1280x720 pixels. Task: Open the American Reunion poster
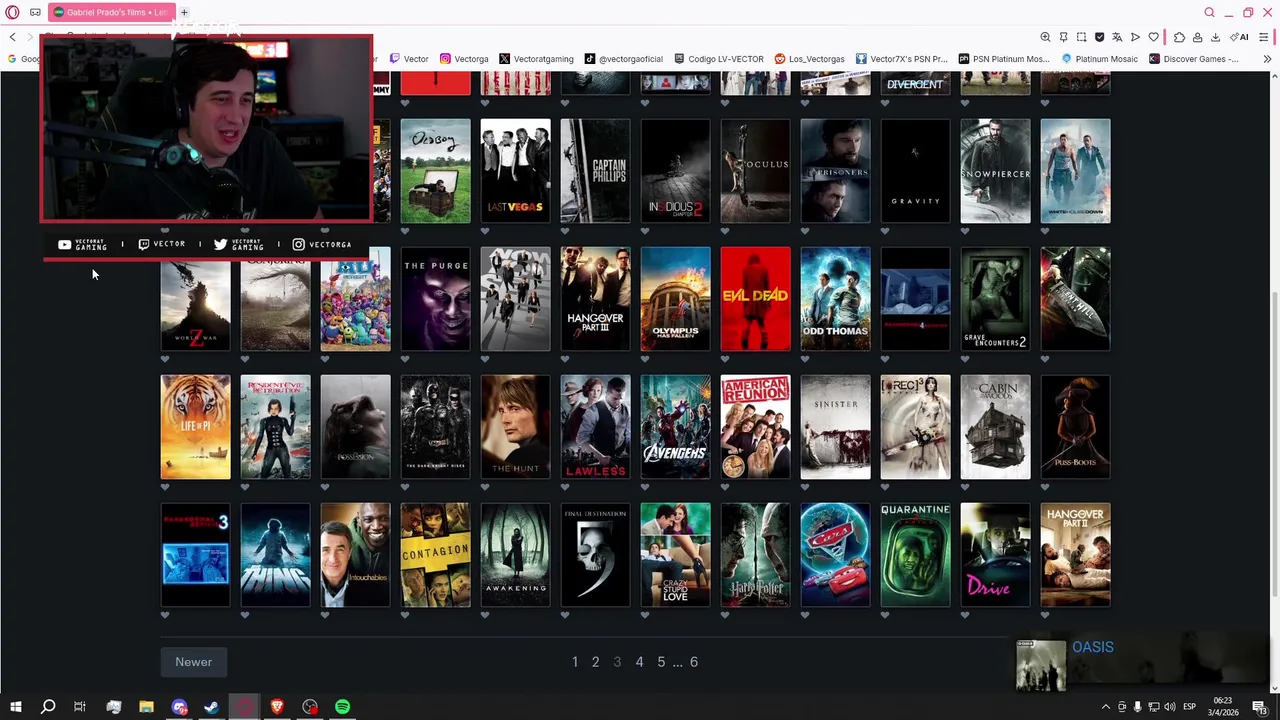coord(756,427)
